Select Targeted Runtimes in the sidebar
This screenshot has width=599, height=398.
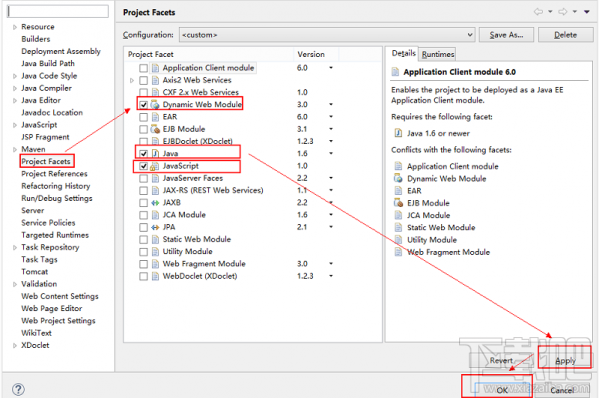[55, 235]
